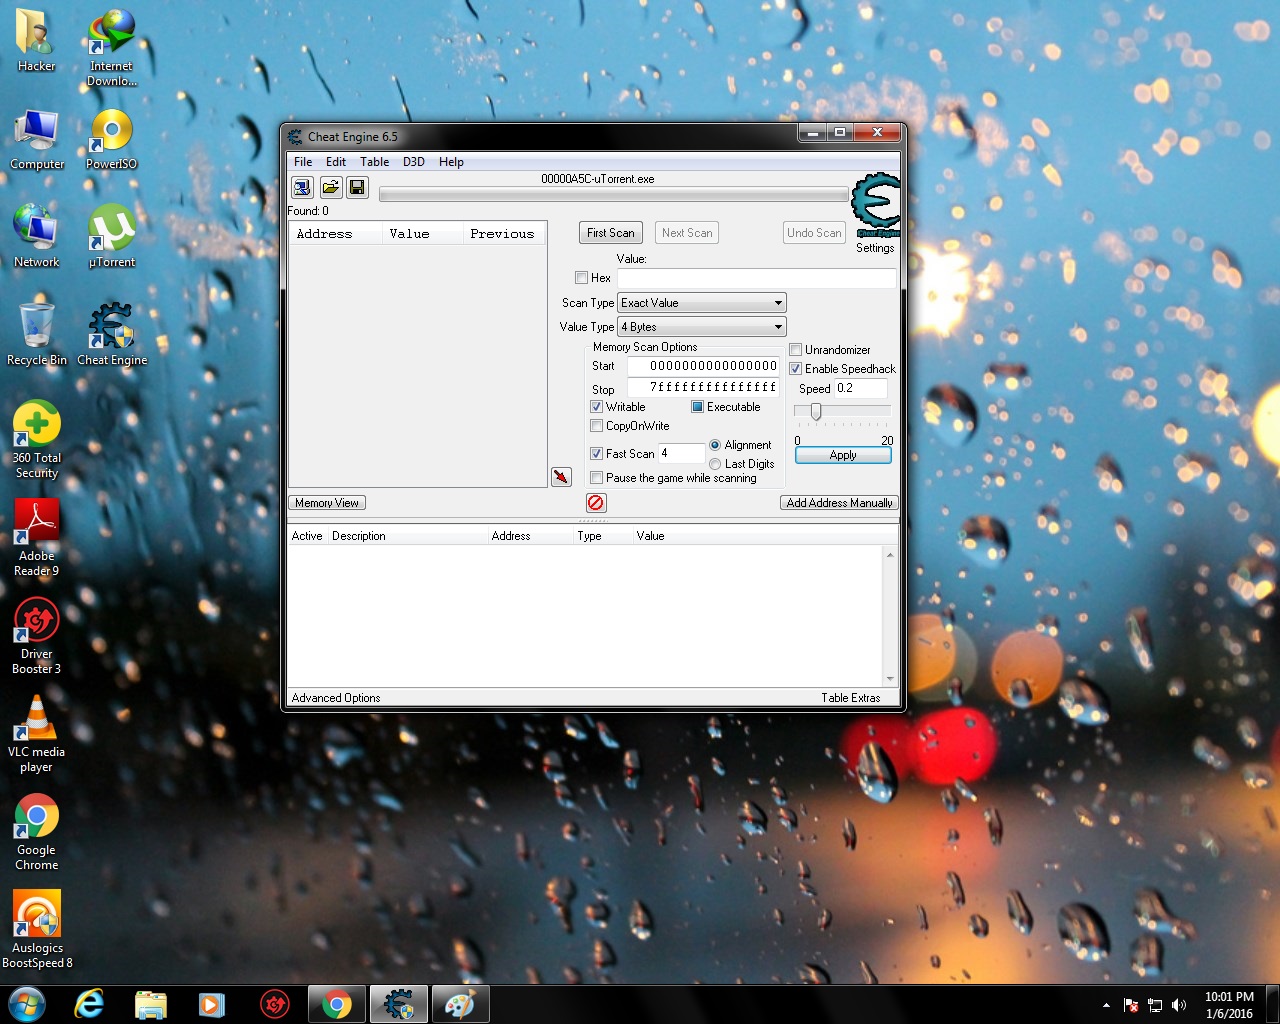Open the Windows Start button
Screen dimensions: 1280x1024
click(x=27, y=1004)
